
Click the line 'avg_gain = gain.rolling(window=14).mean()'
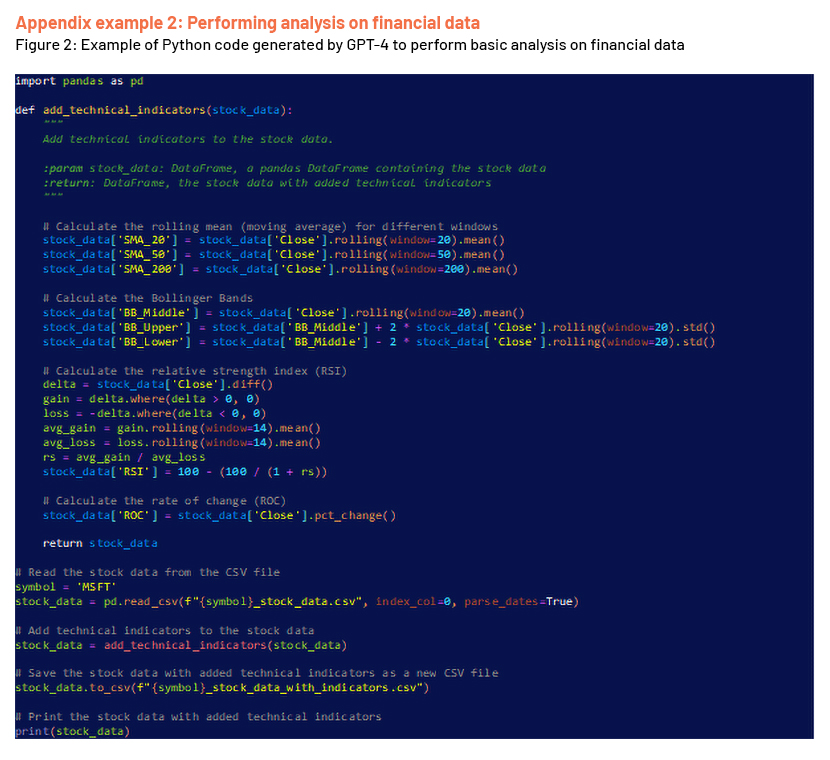pyautogui.click(x=182, y=428)
